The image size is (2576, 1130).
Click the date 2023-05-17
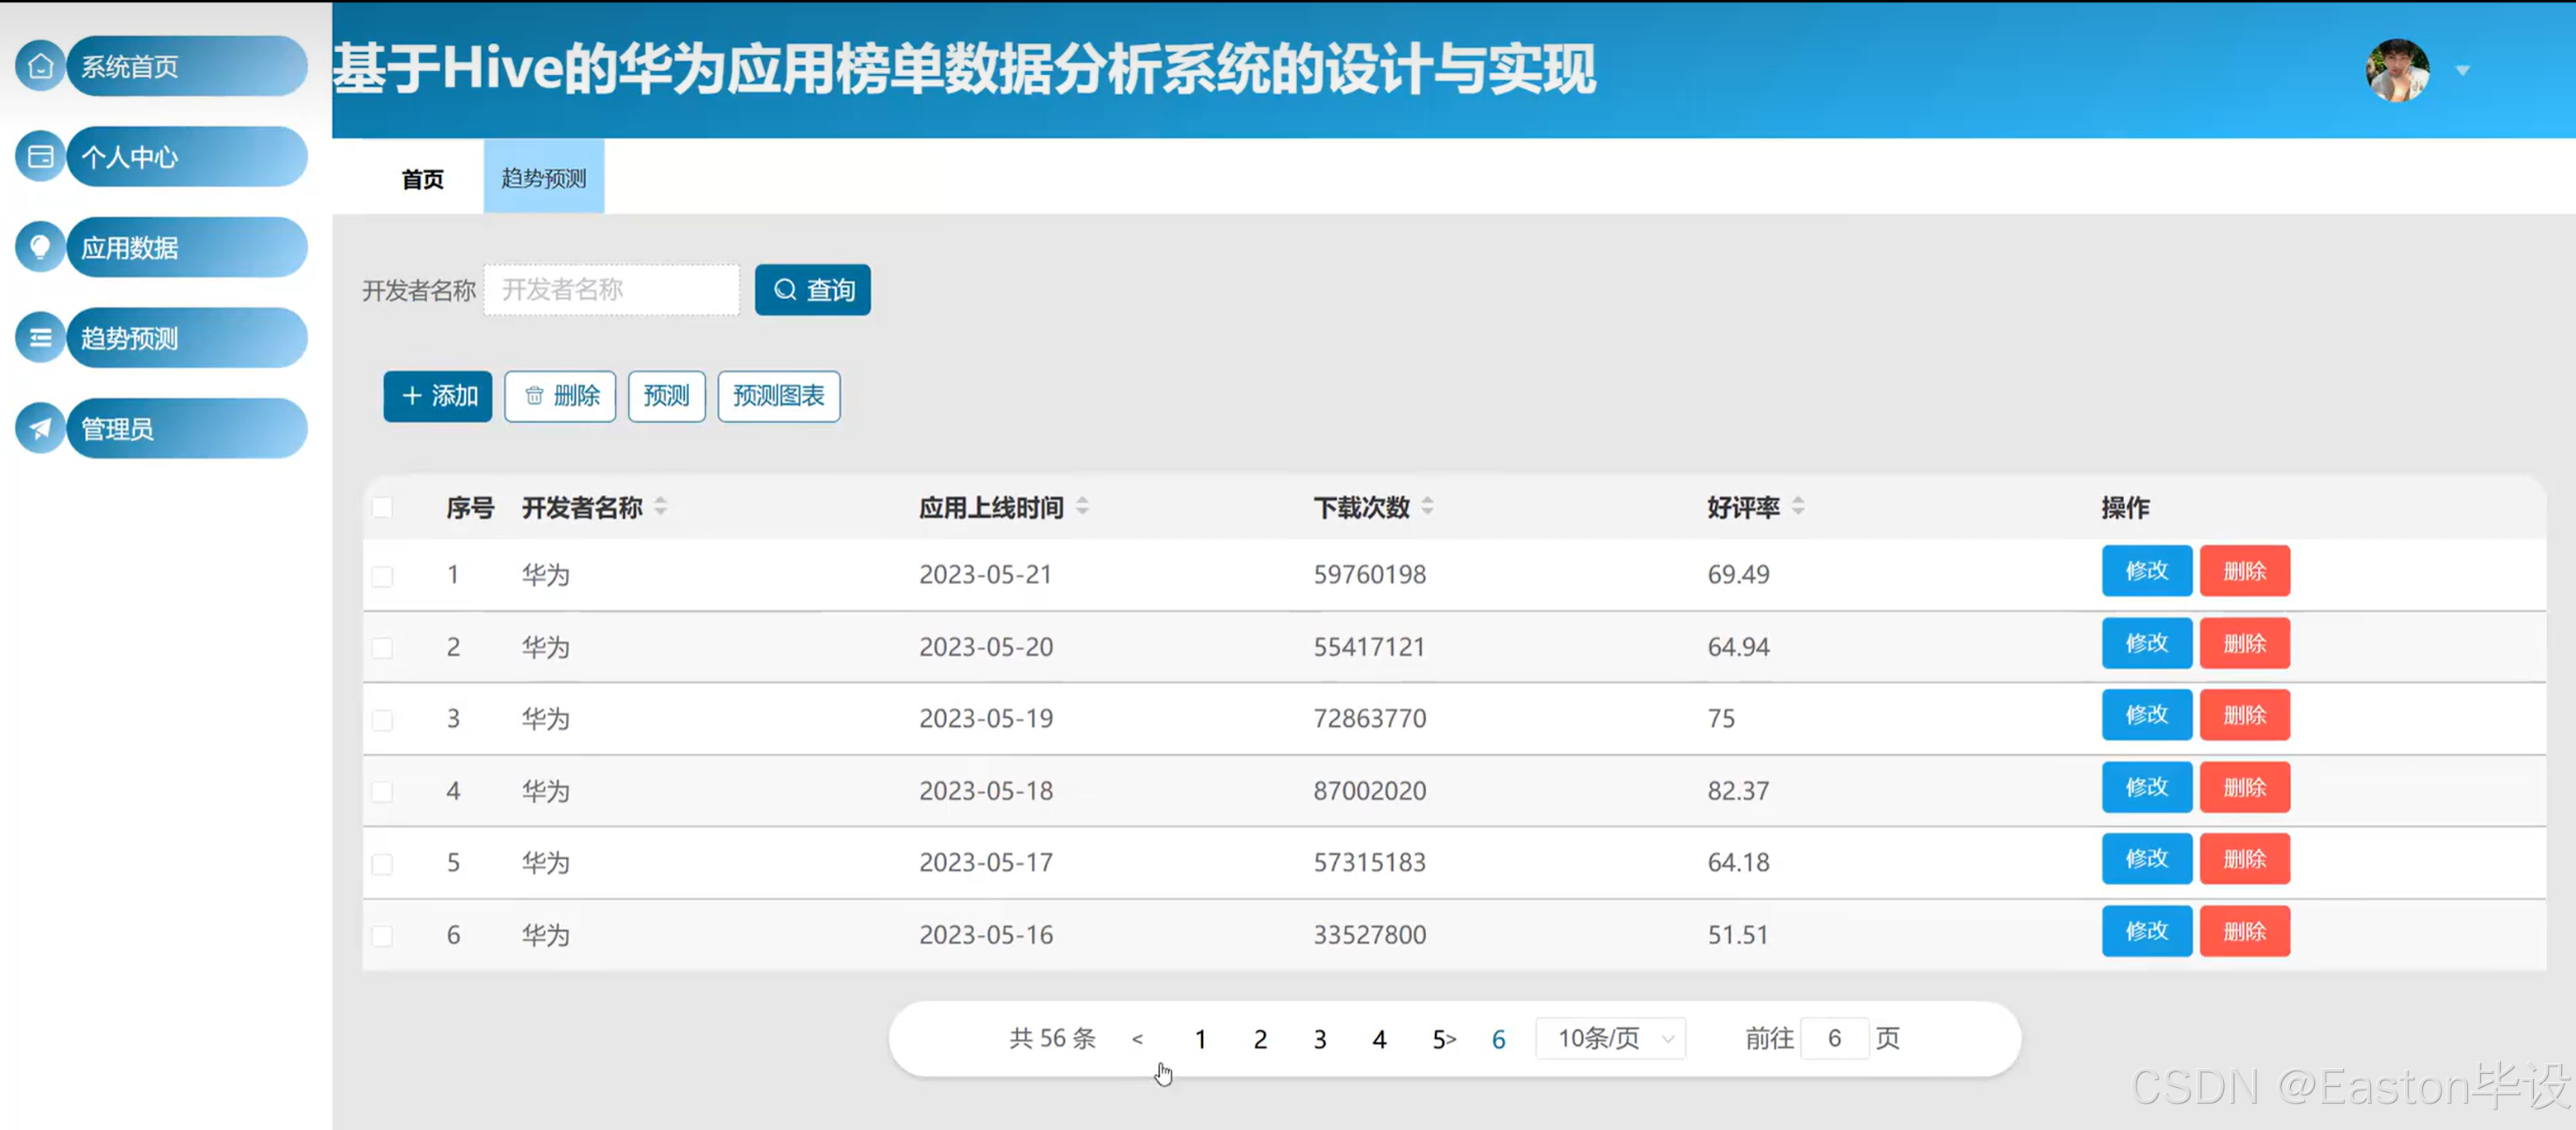point(986,863)
